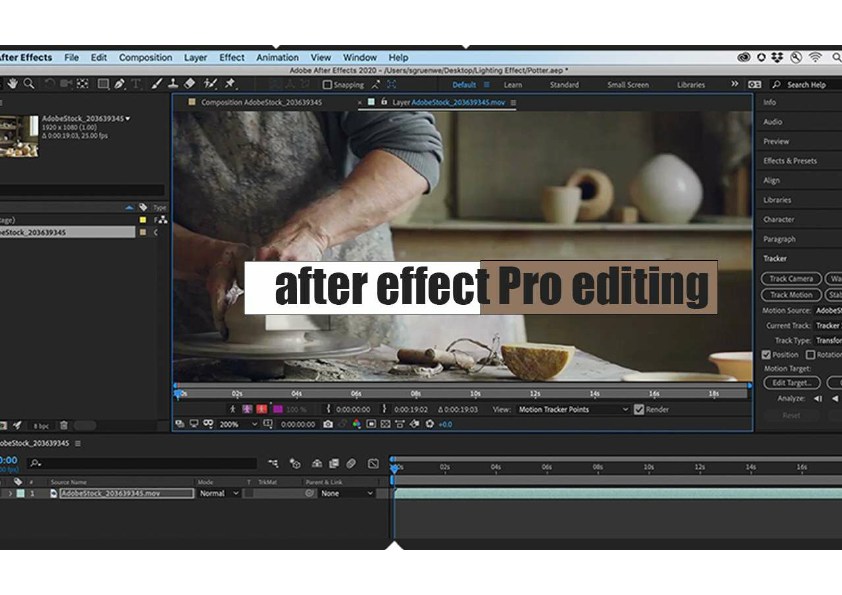Click hide shy layers icon in timeline

click(x=317, y=463)
